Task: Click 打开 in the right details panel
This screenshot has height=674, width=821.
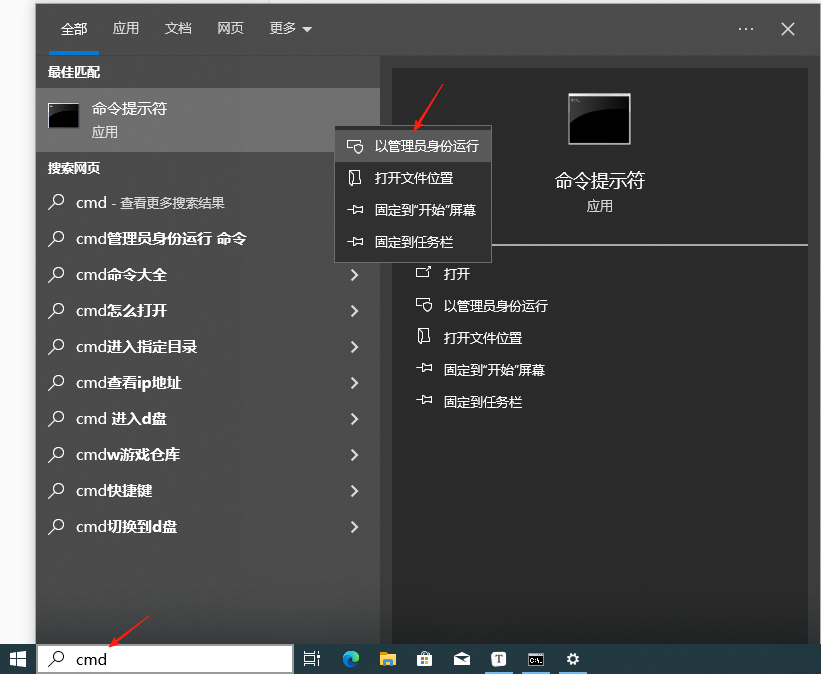Action: point(456,274)
